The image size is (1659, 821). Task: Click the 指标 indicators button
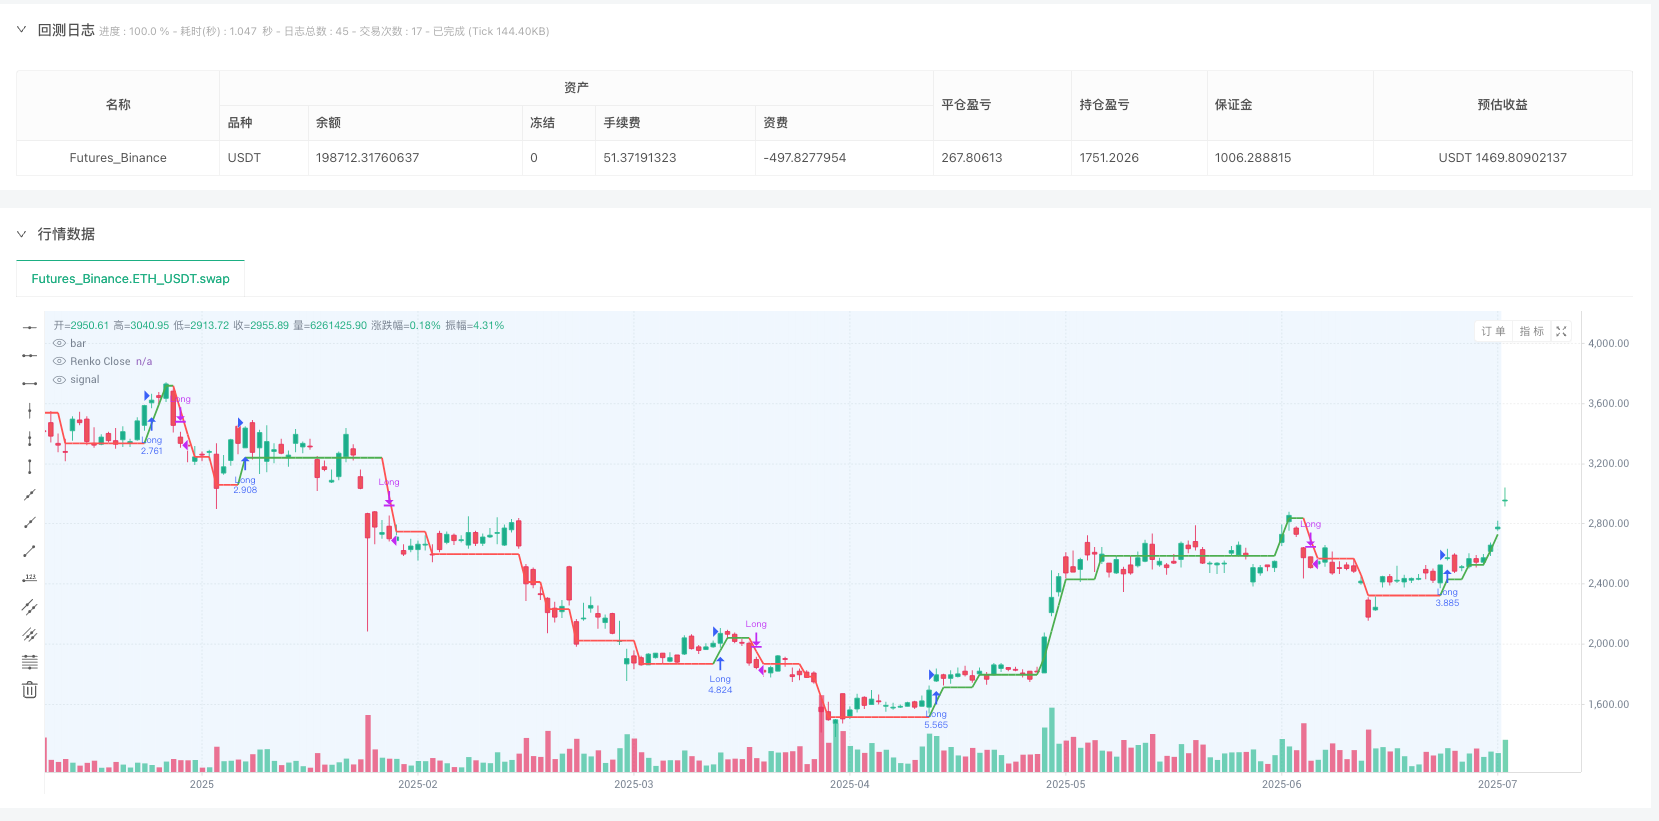[1531, 331]
